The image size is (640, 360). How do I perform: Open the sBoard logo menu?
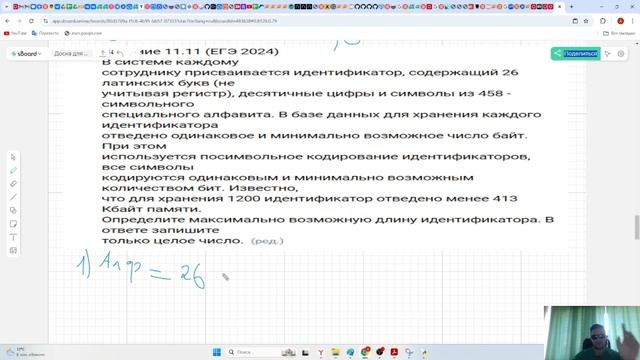(x=26, y=53)
